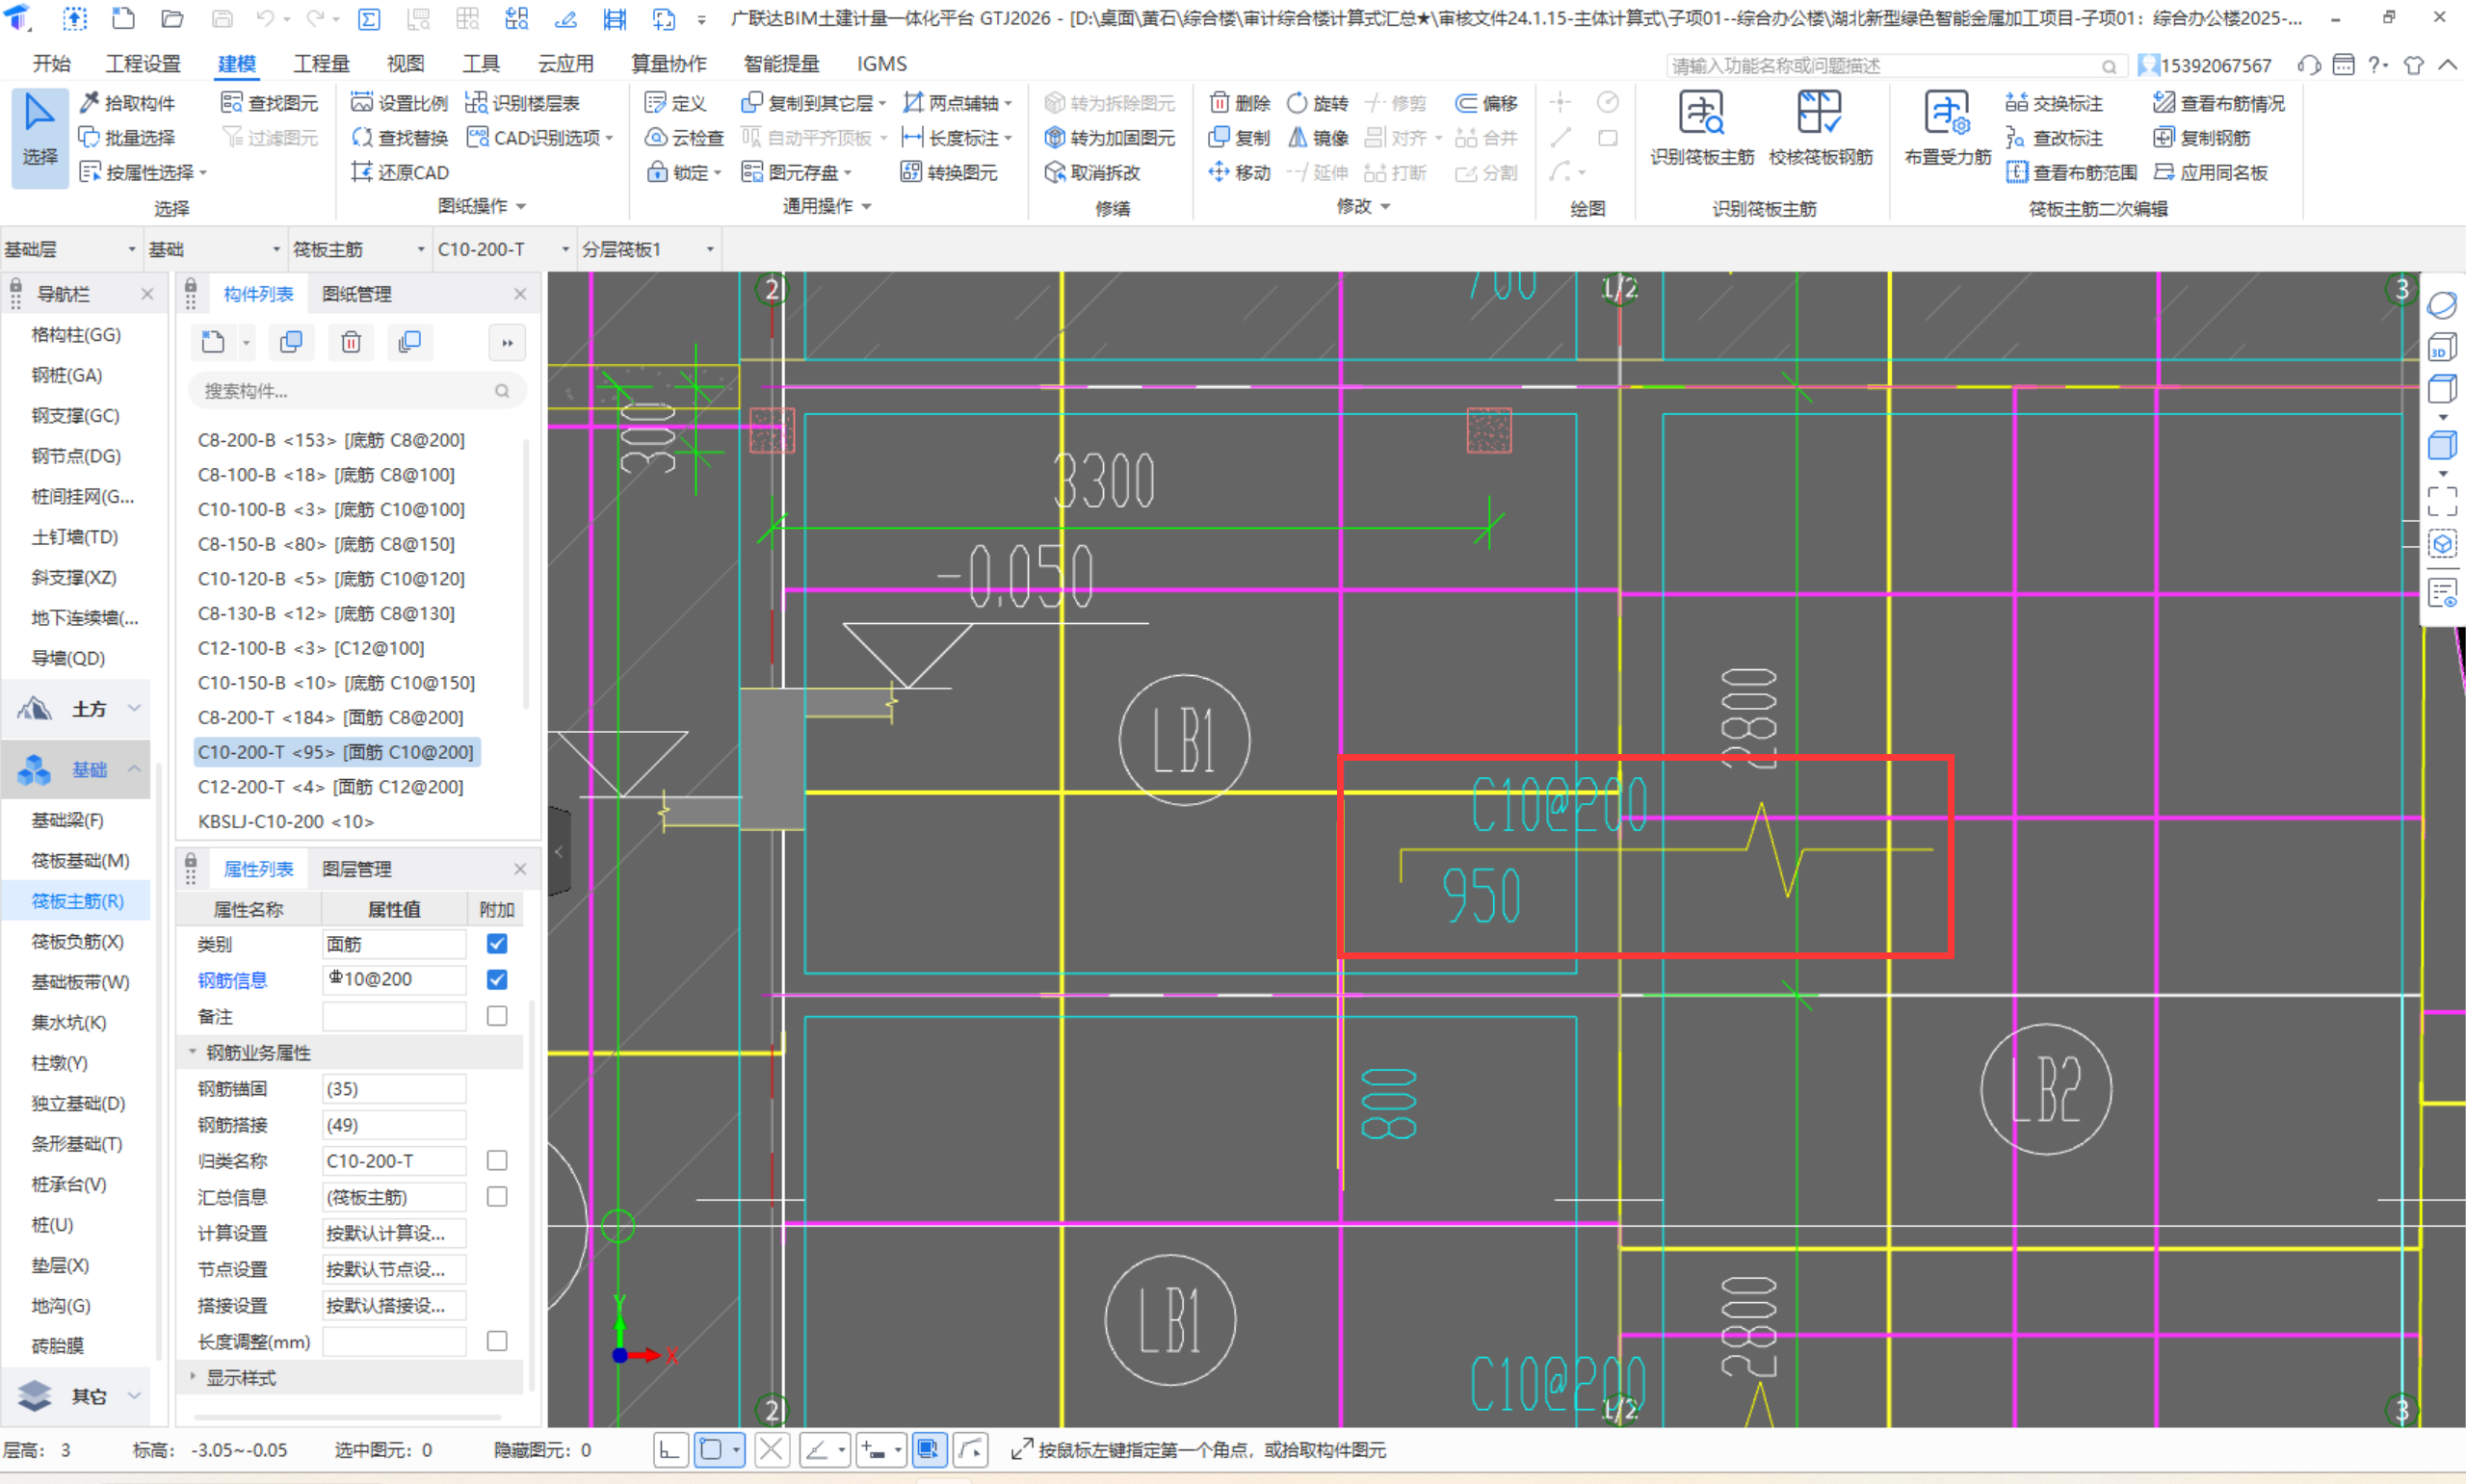Click the 移动 tool
2466x1484 pixels.
(1240, 172)
